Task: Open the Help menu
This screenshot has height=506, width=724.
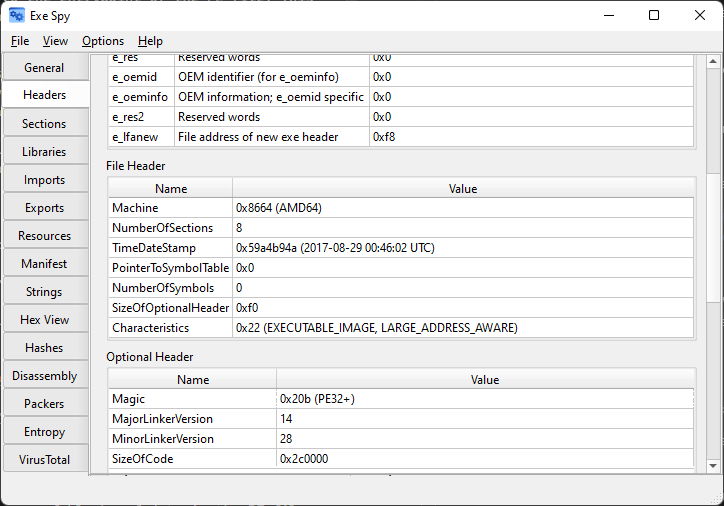Action: pos(150,41)
